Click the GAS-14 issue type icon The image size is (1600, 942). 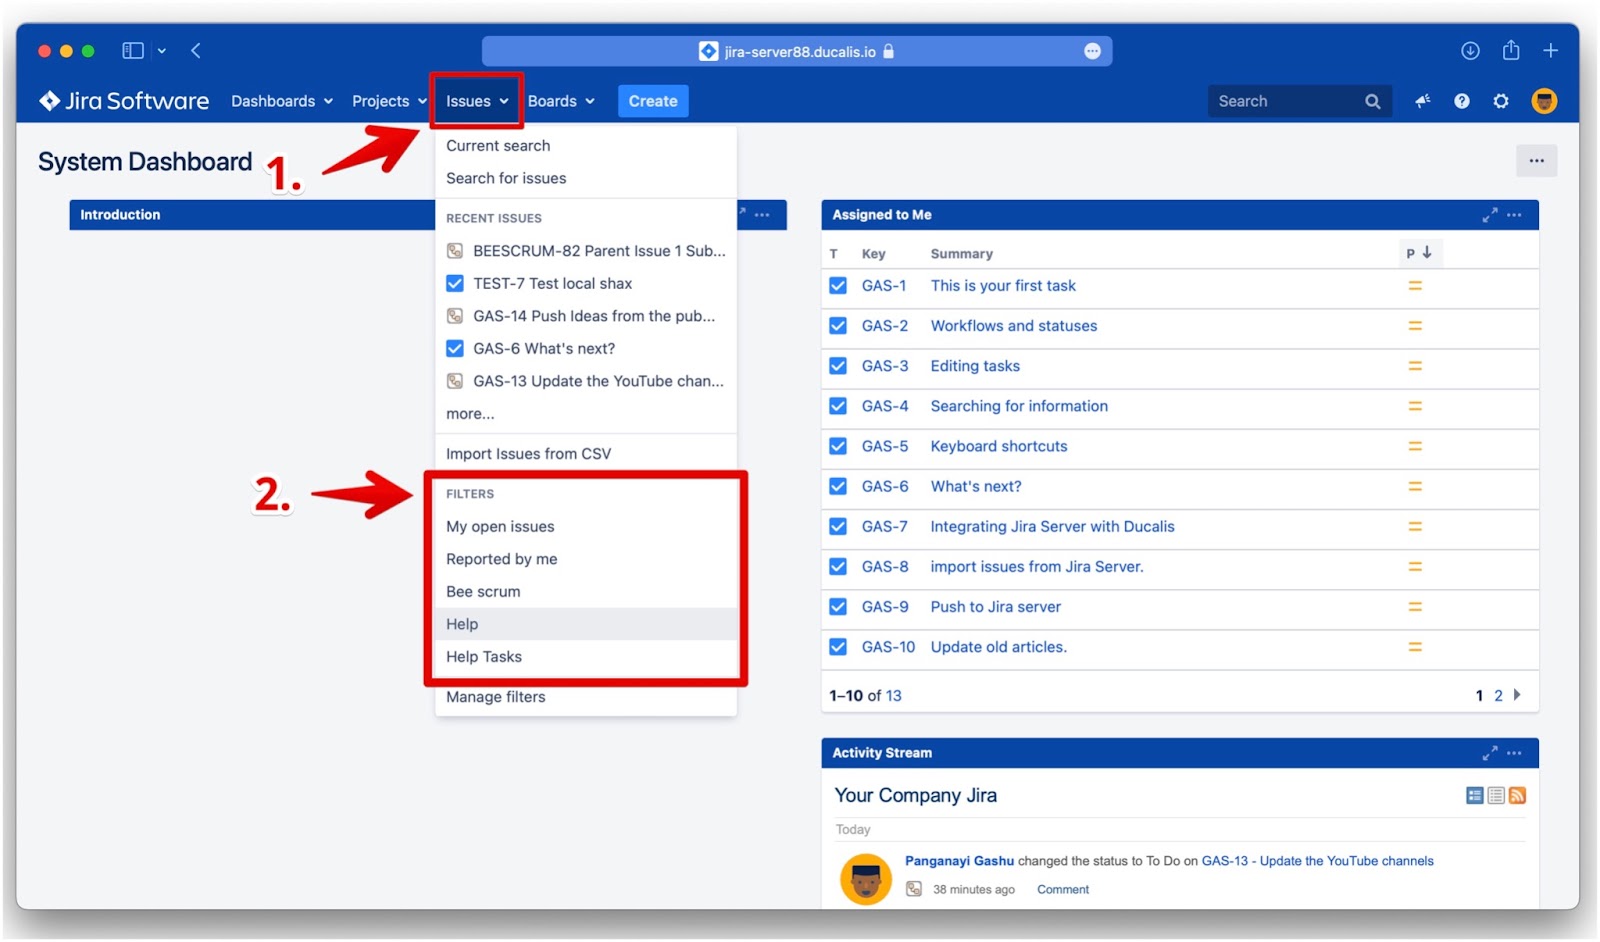[x=455, y=316]
